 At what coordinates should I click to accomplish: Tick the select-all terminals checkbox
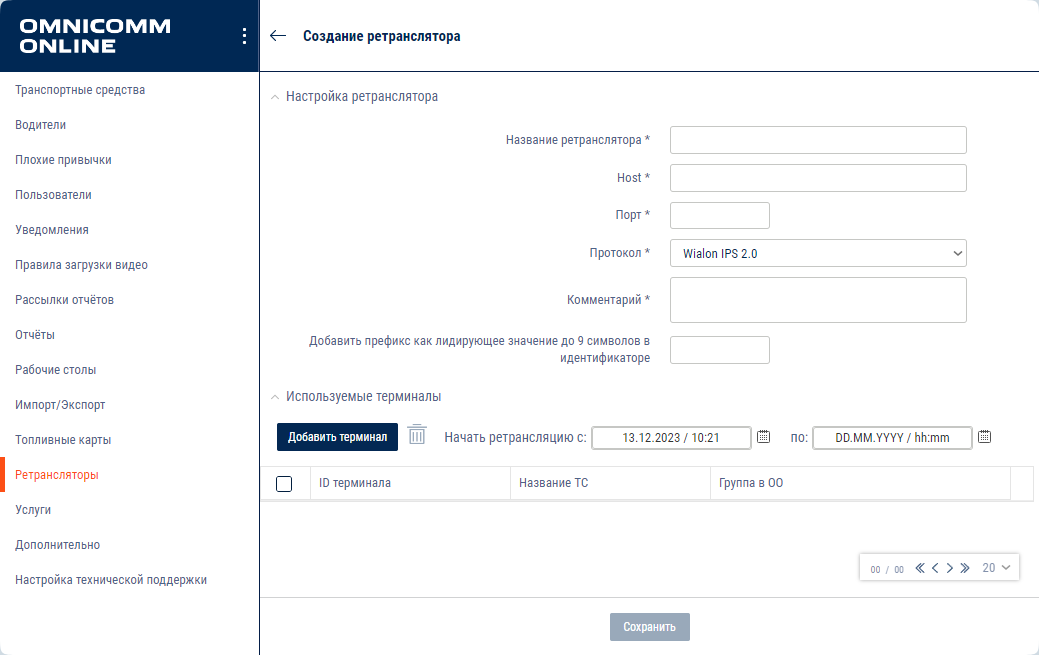(284, 484)
